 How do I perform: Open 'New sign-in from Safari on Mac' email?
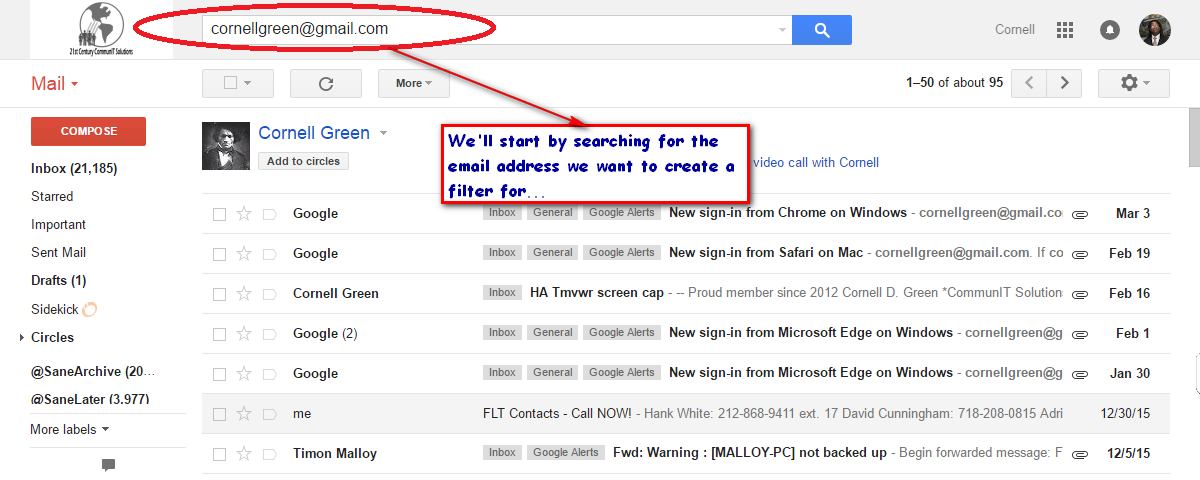[766, 253]
